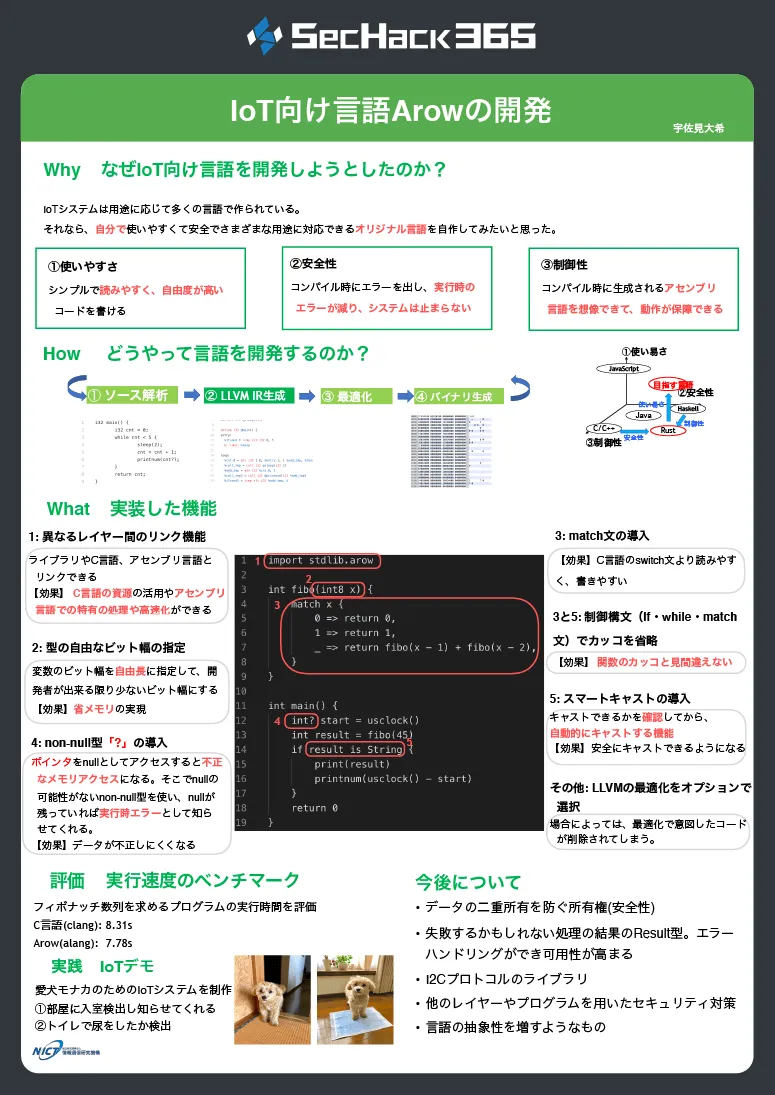Viewport: 775px width, 1095px height.
Task: Open the binary hex dump thumbnail
Action: point(451,451)
